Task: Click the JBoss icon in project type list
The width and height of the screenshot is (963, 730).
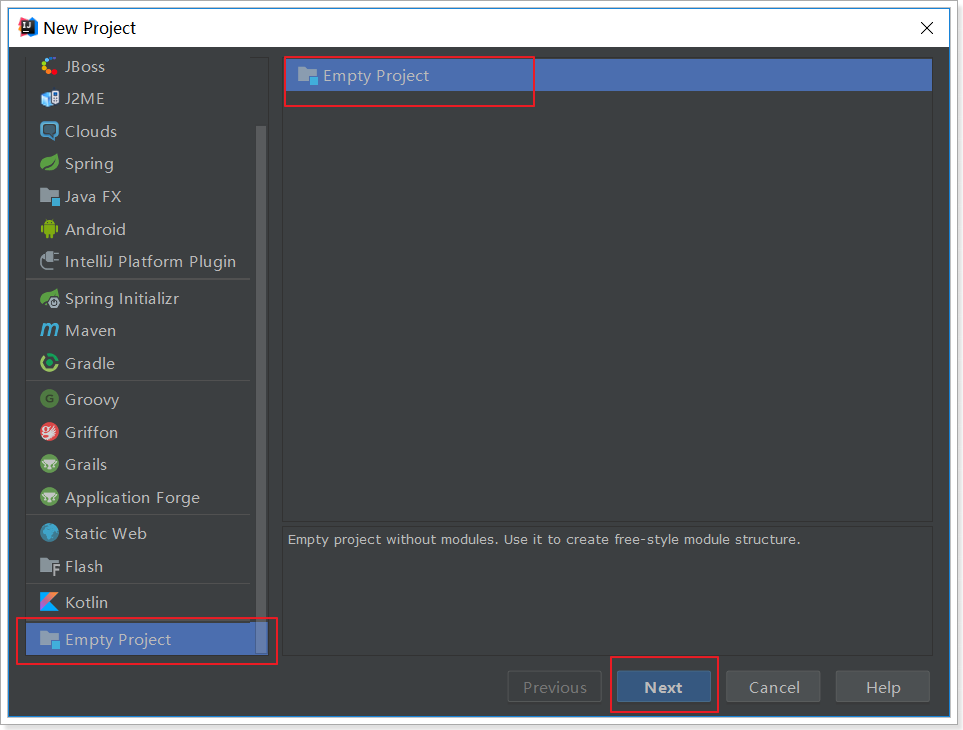Action: (49, 66)
